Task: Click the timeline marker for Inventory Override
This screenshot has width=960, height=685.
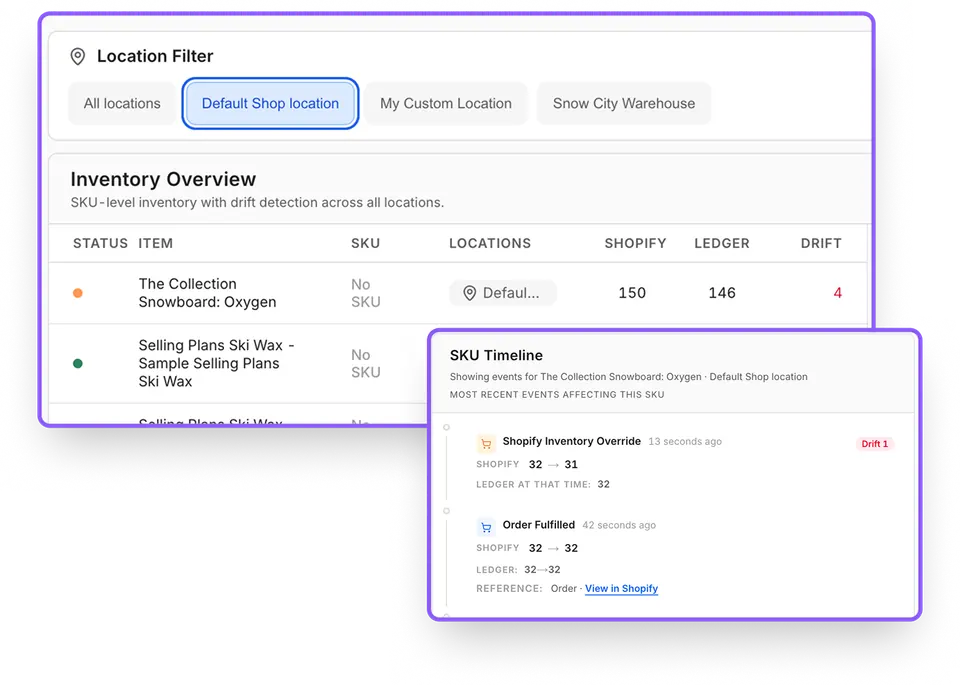Action: tap(446, 427)
